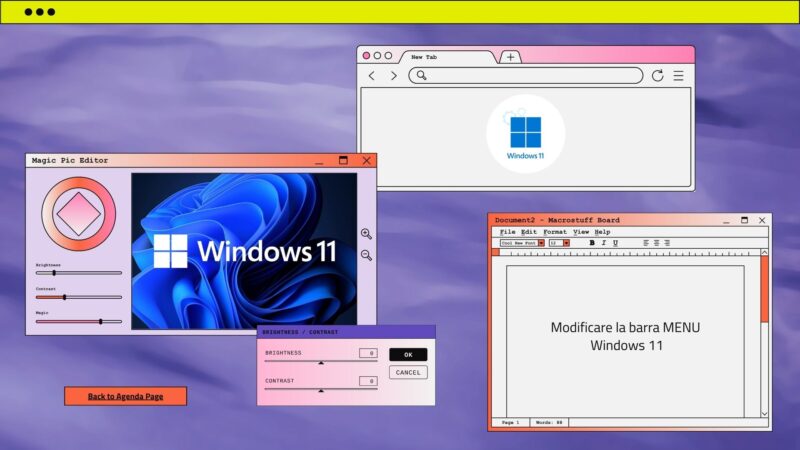
Task: Click the Page 1 status bar entry
Action: pos(511,422)
